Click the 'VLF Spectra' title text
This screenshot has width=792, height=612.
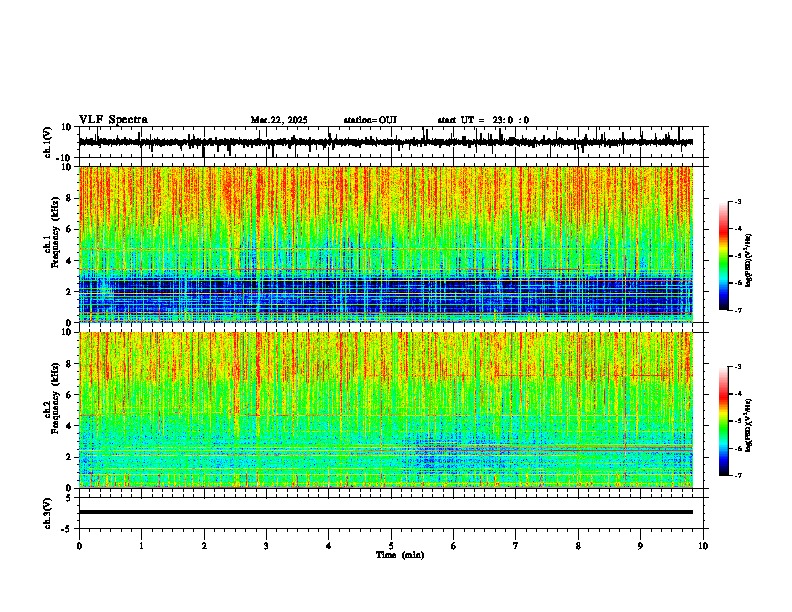coord(113,120)
